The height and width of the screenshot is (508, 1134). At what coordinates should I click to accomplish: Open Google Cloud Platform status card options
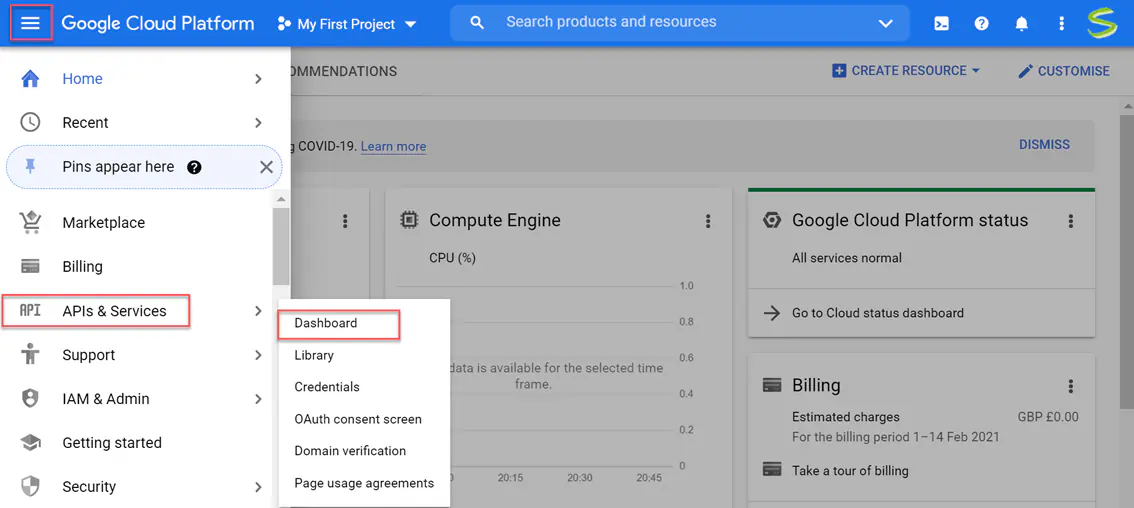click(x=1071, y=221)
